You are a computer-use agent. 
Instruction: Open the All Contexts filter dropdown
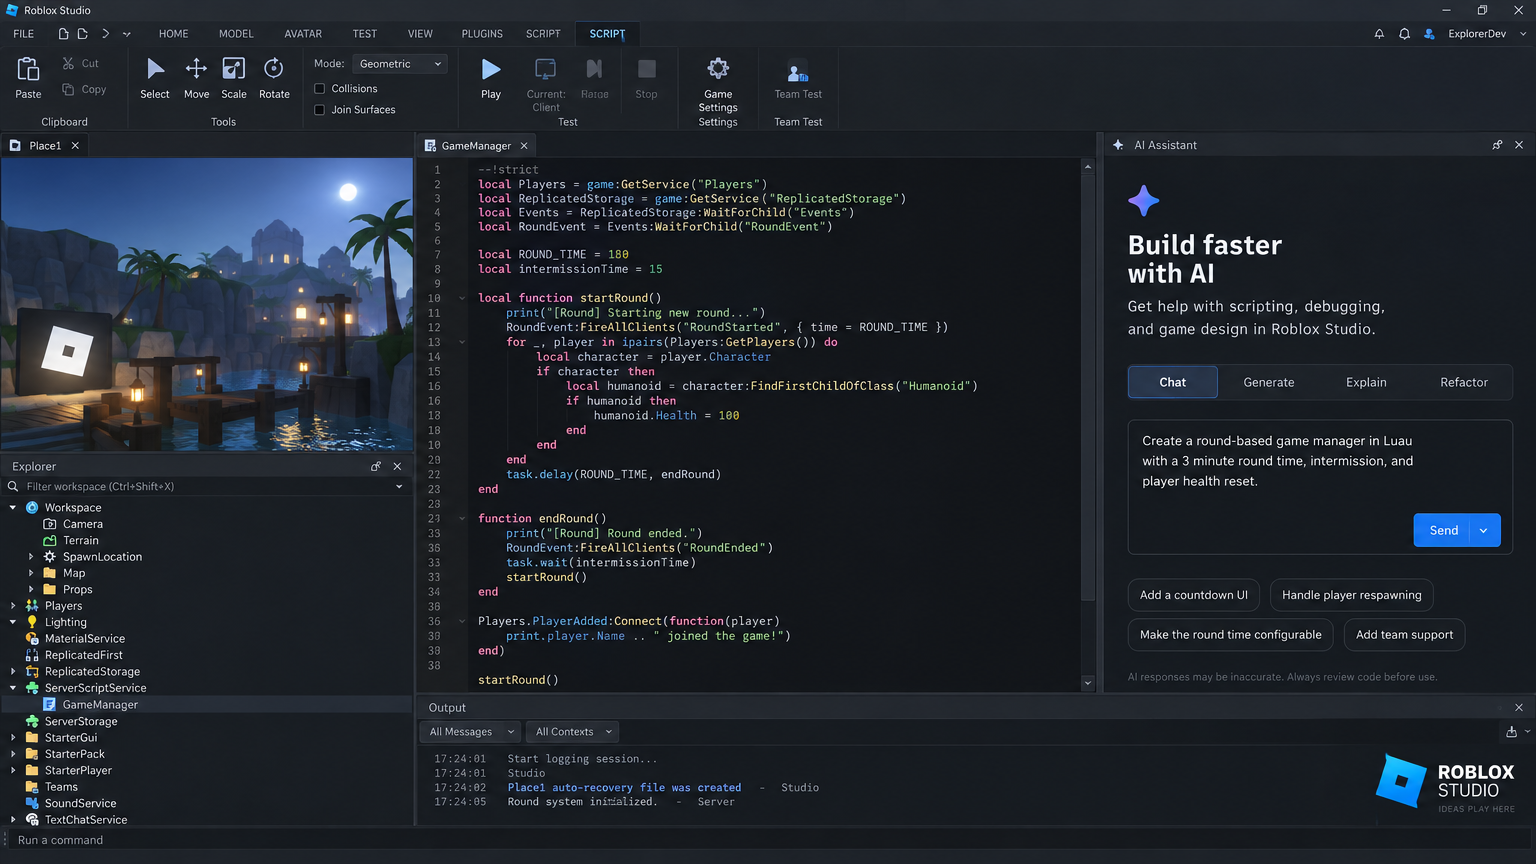pos(573,732)
